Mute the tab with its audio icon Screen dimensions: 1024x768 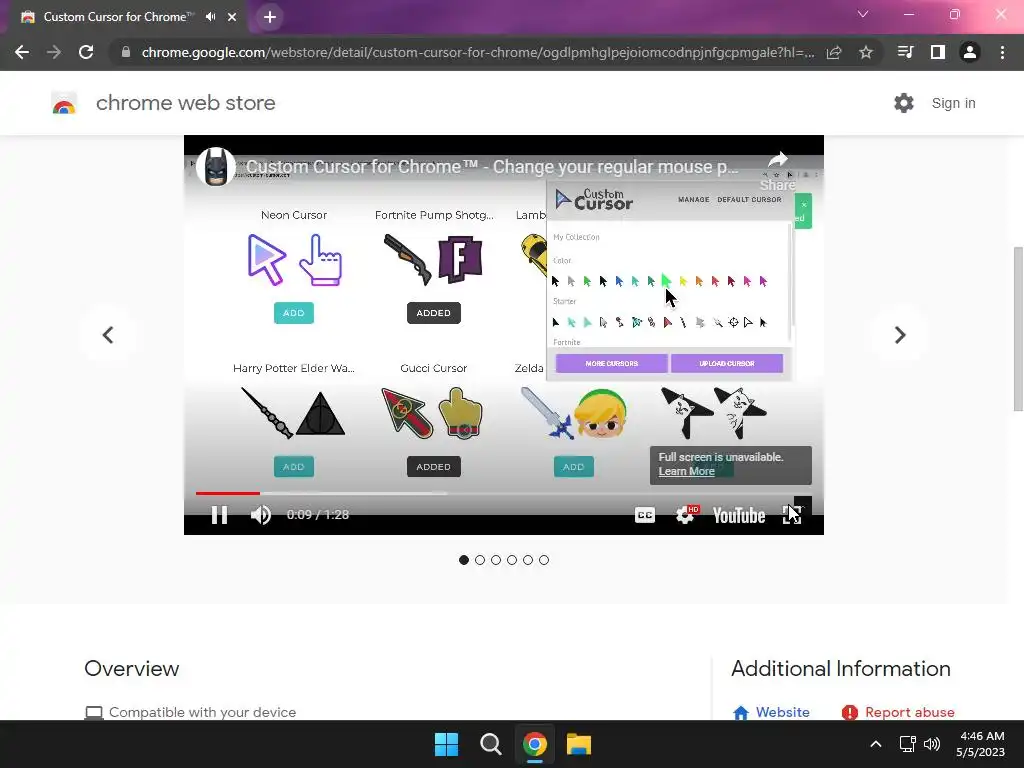[210, 17]
